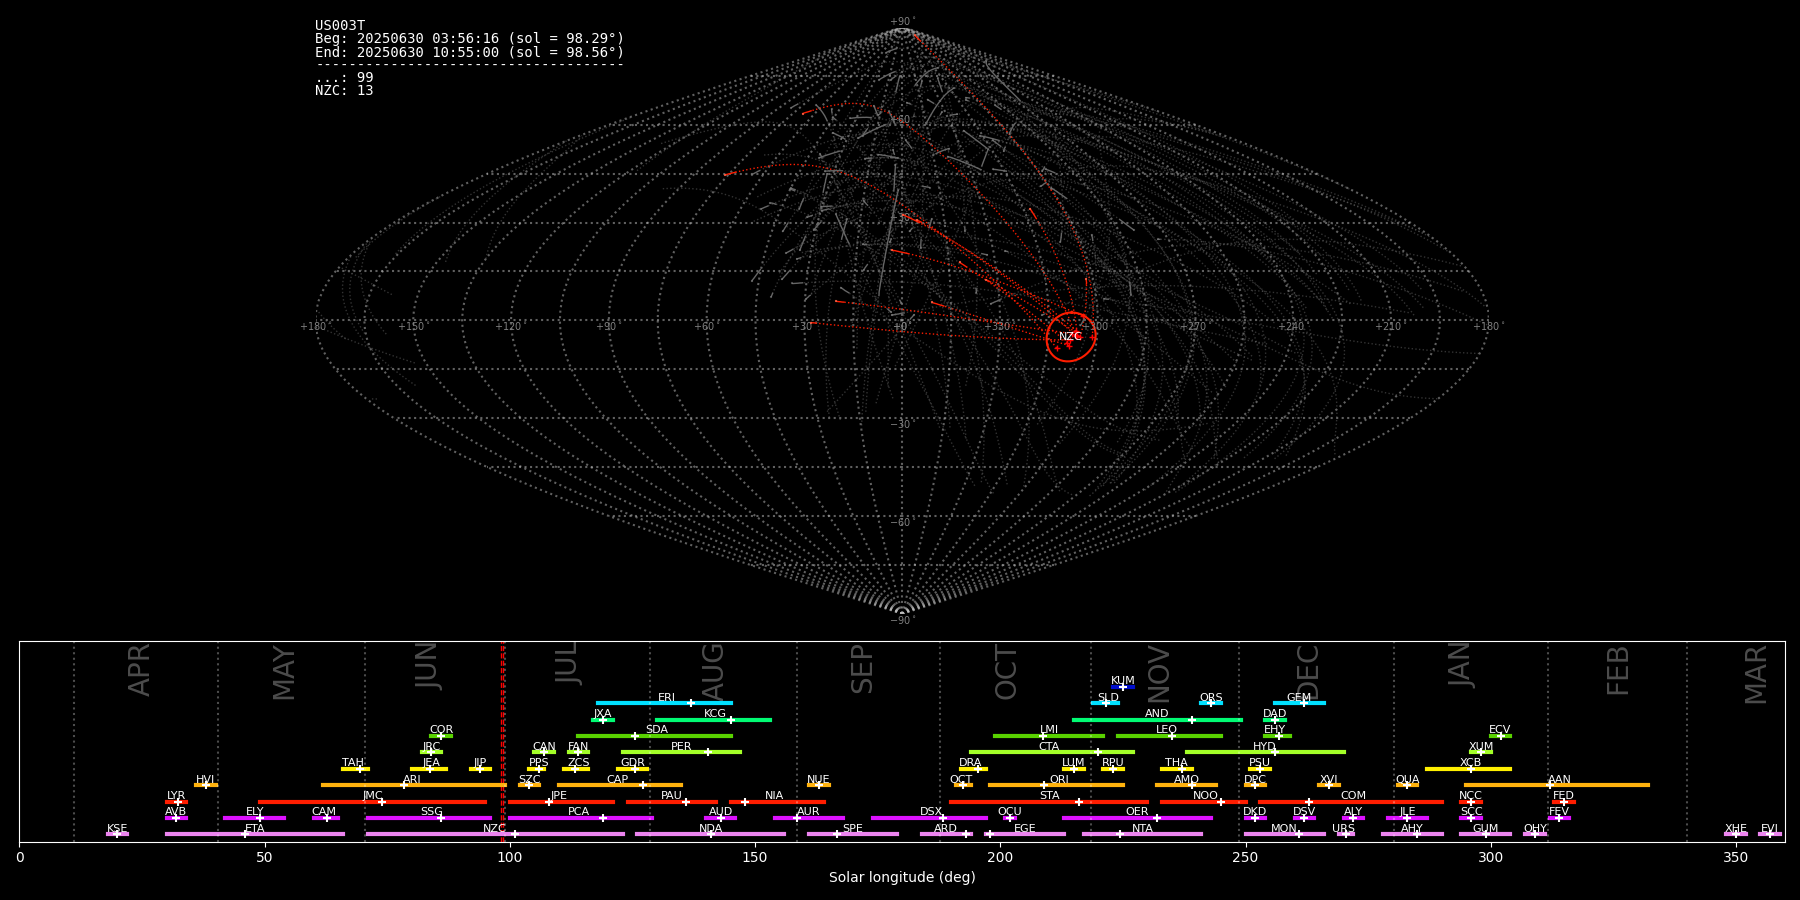Viewport: 1800px width, 900px height.
Task: Click the PCA shower label
Action: click(x=578, y=812)
